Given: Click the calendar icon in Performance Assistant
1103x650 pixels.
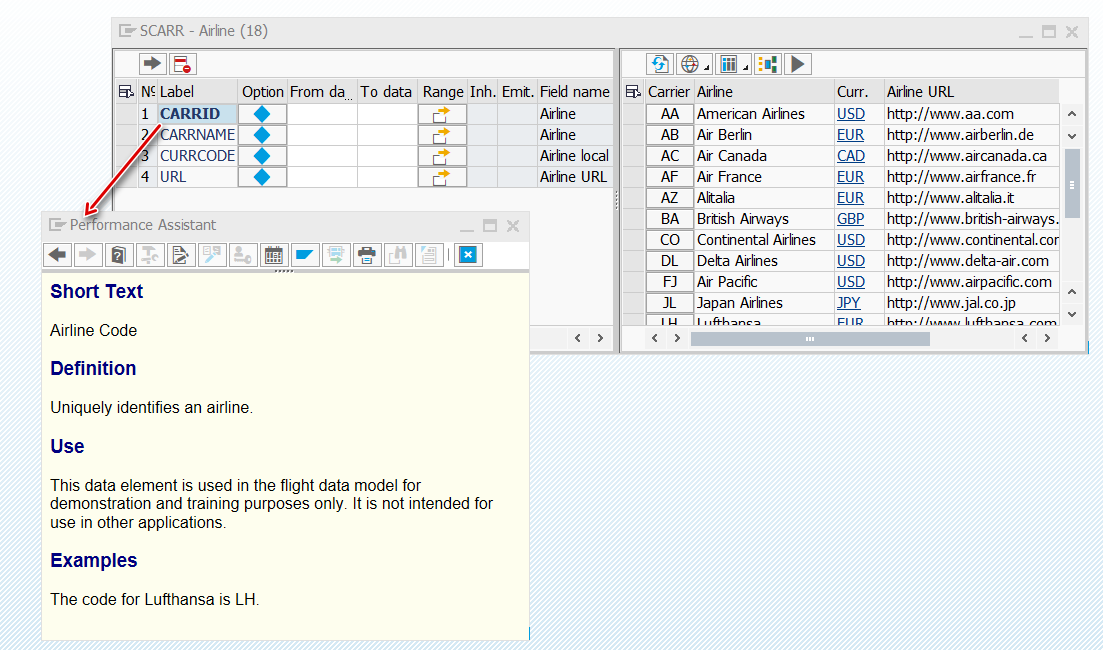Looking at the screenshot, I should [274, 255].
